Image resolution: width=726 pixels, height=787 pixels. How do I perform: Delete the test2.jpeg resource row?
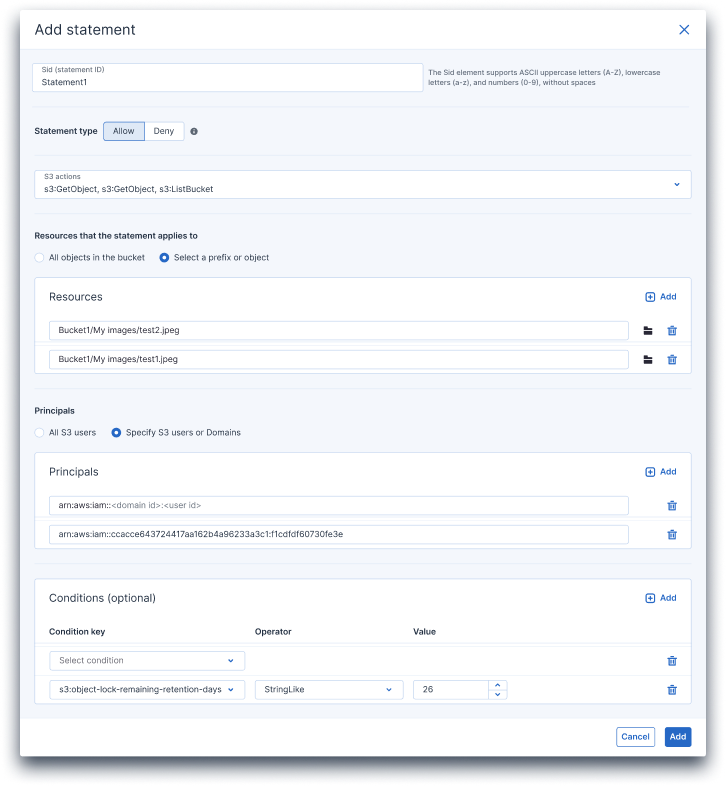click(x=672, y=331)
